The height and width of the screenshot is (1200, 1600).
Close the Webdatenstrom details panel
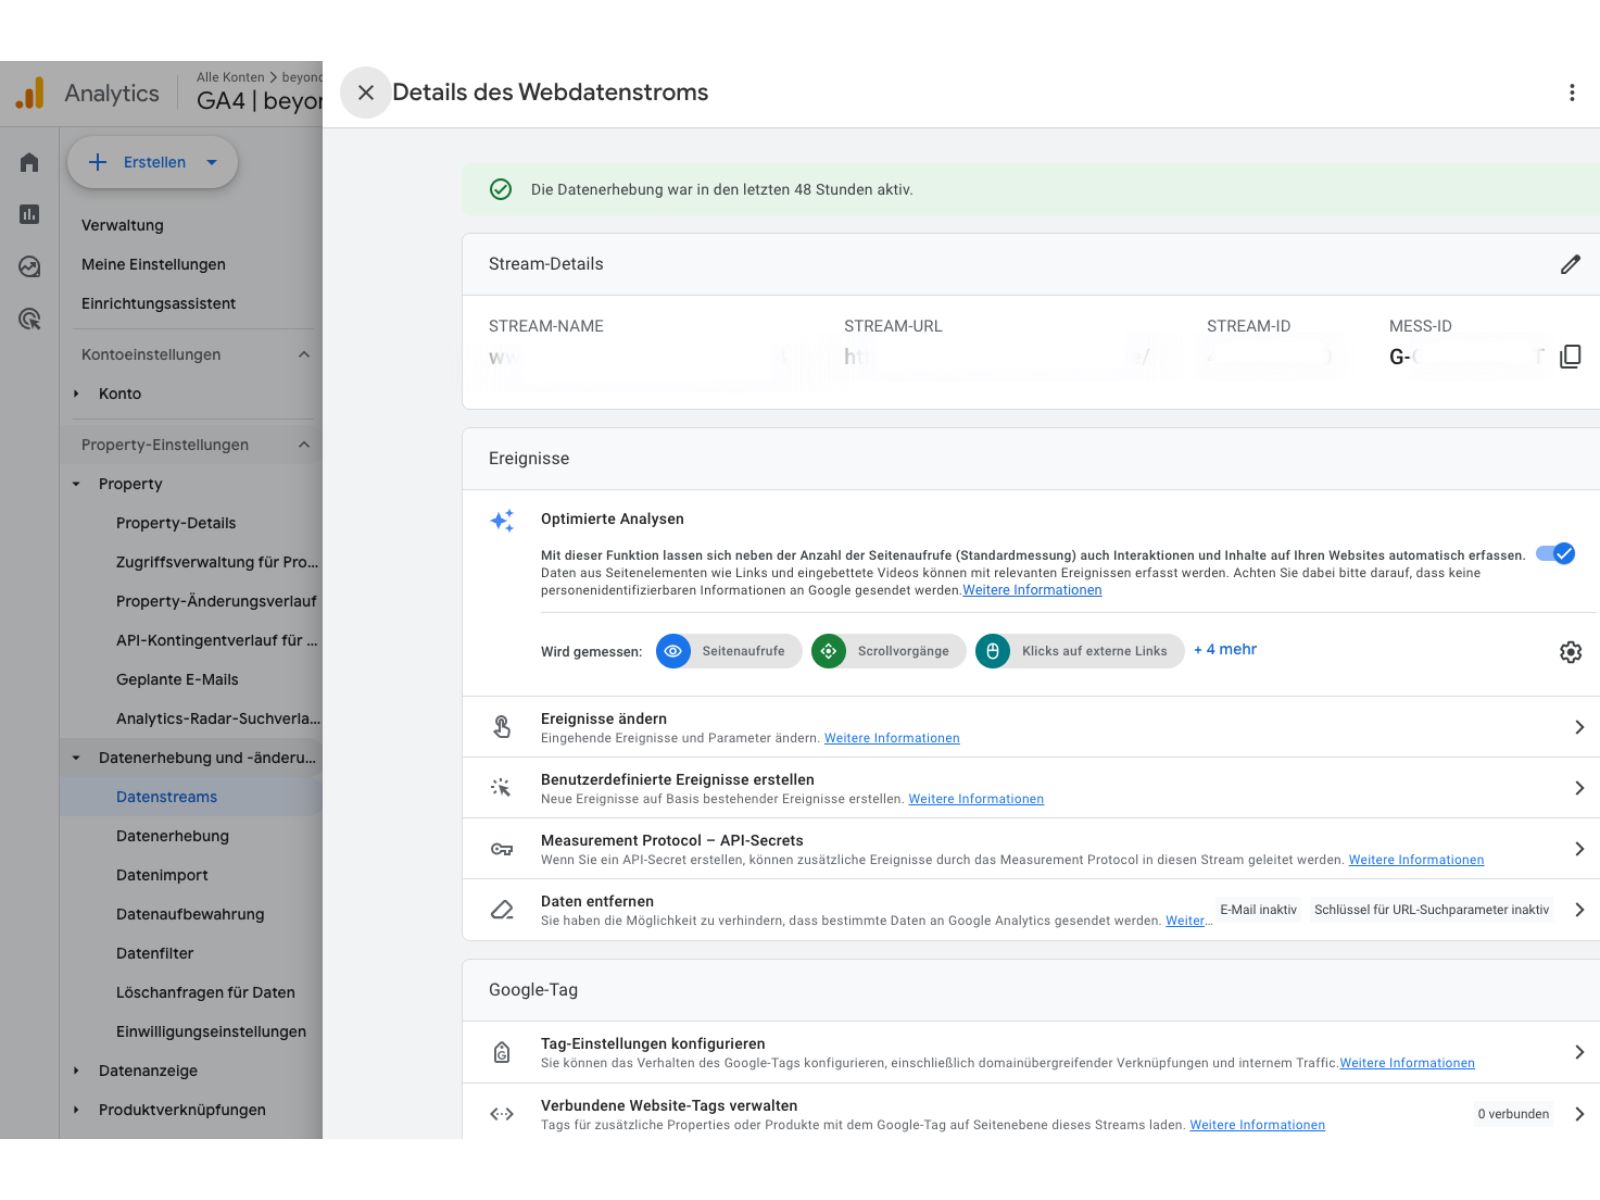(x=365, y=92)
